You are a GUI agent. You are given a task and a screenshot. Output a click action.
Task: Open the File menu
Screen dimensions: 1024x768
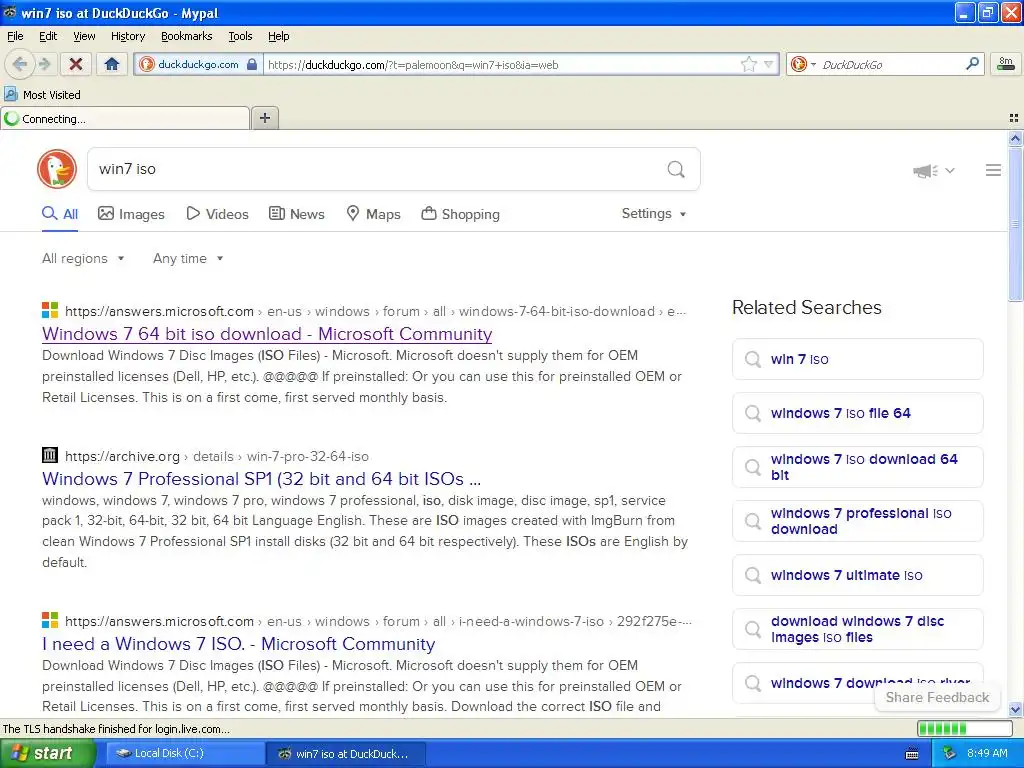(15, 36)
